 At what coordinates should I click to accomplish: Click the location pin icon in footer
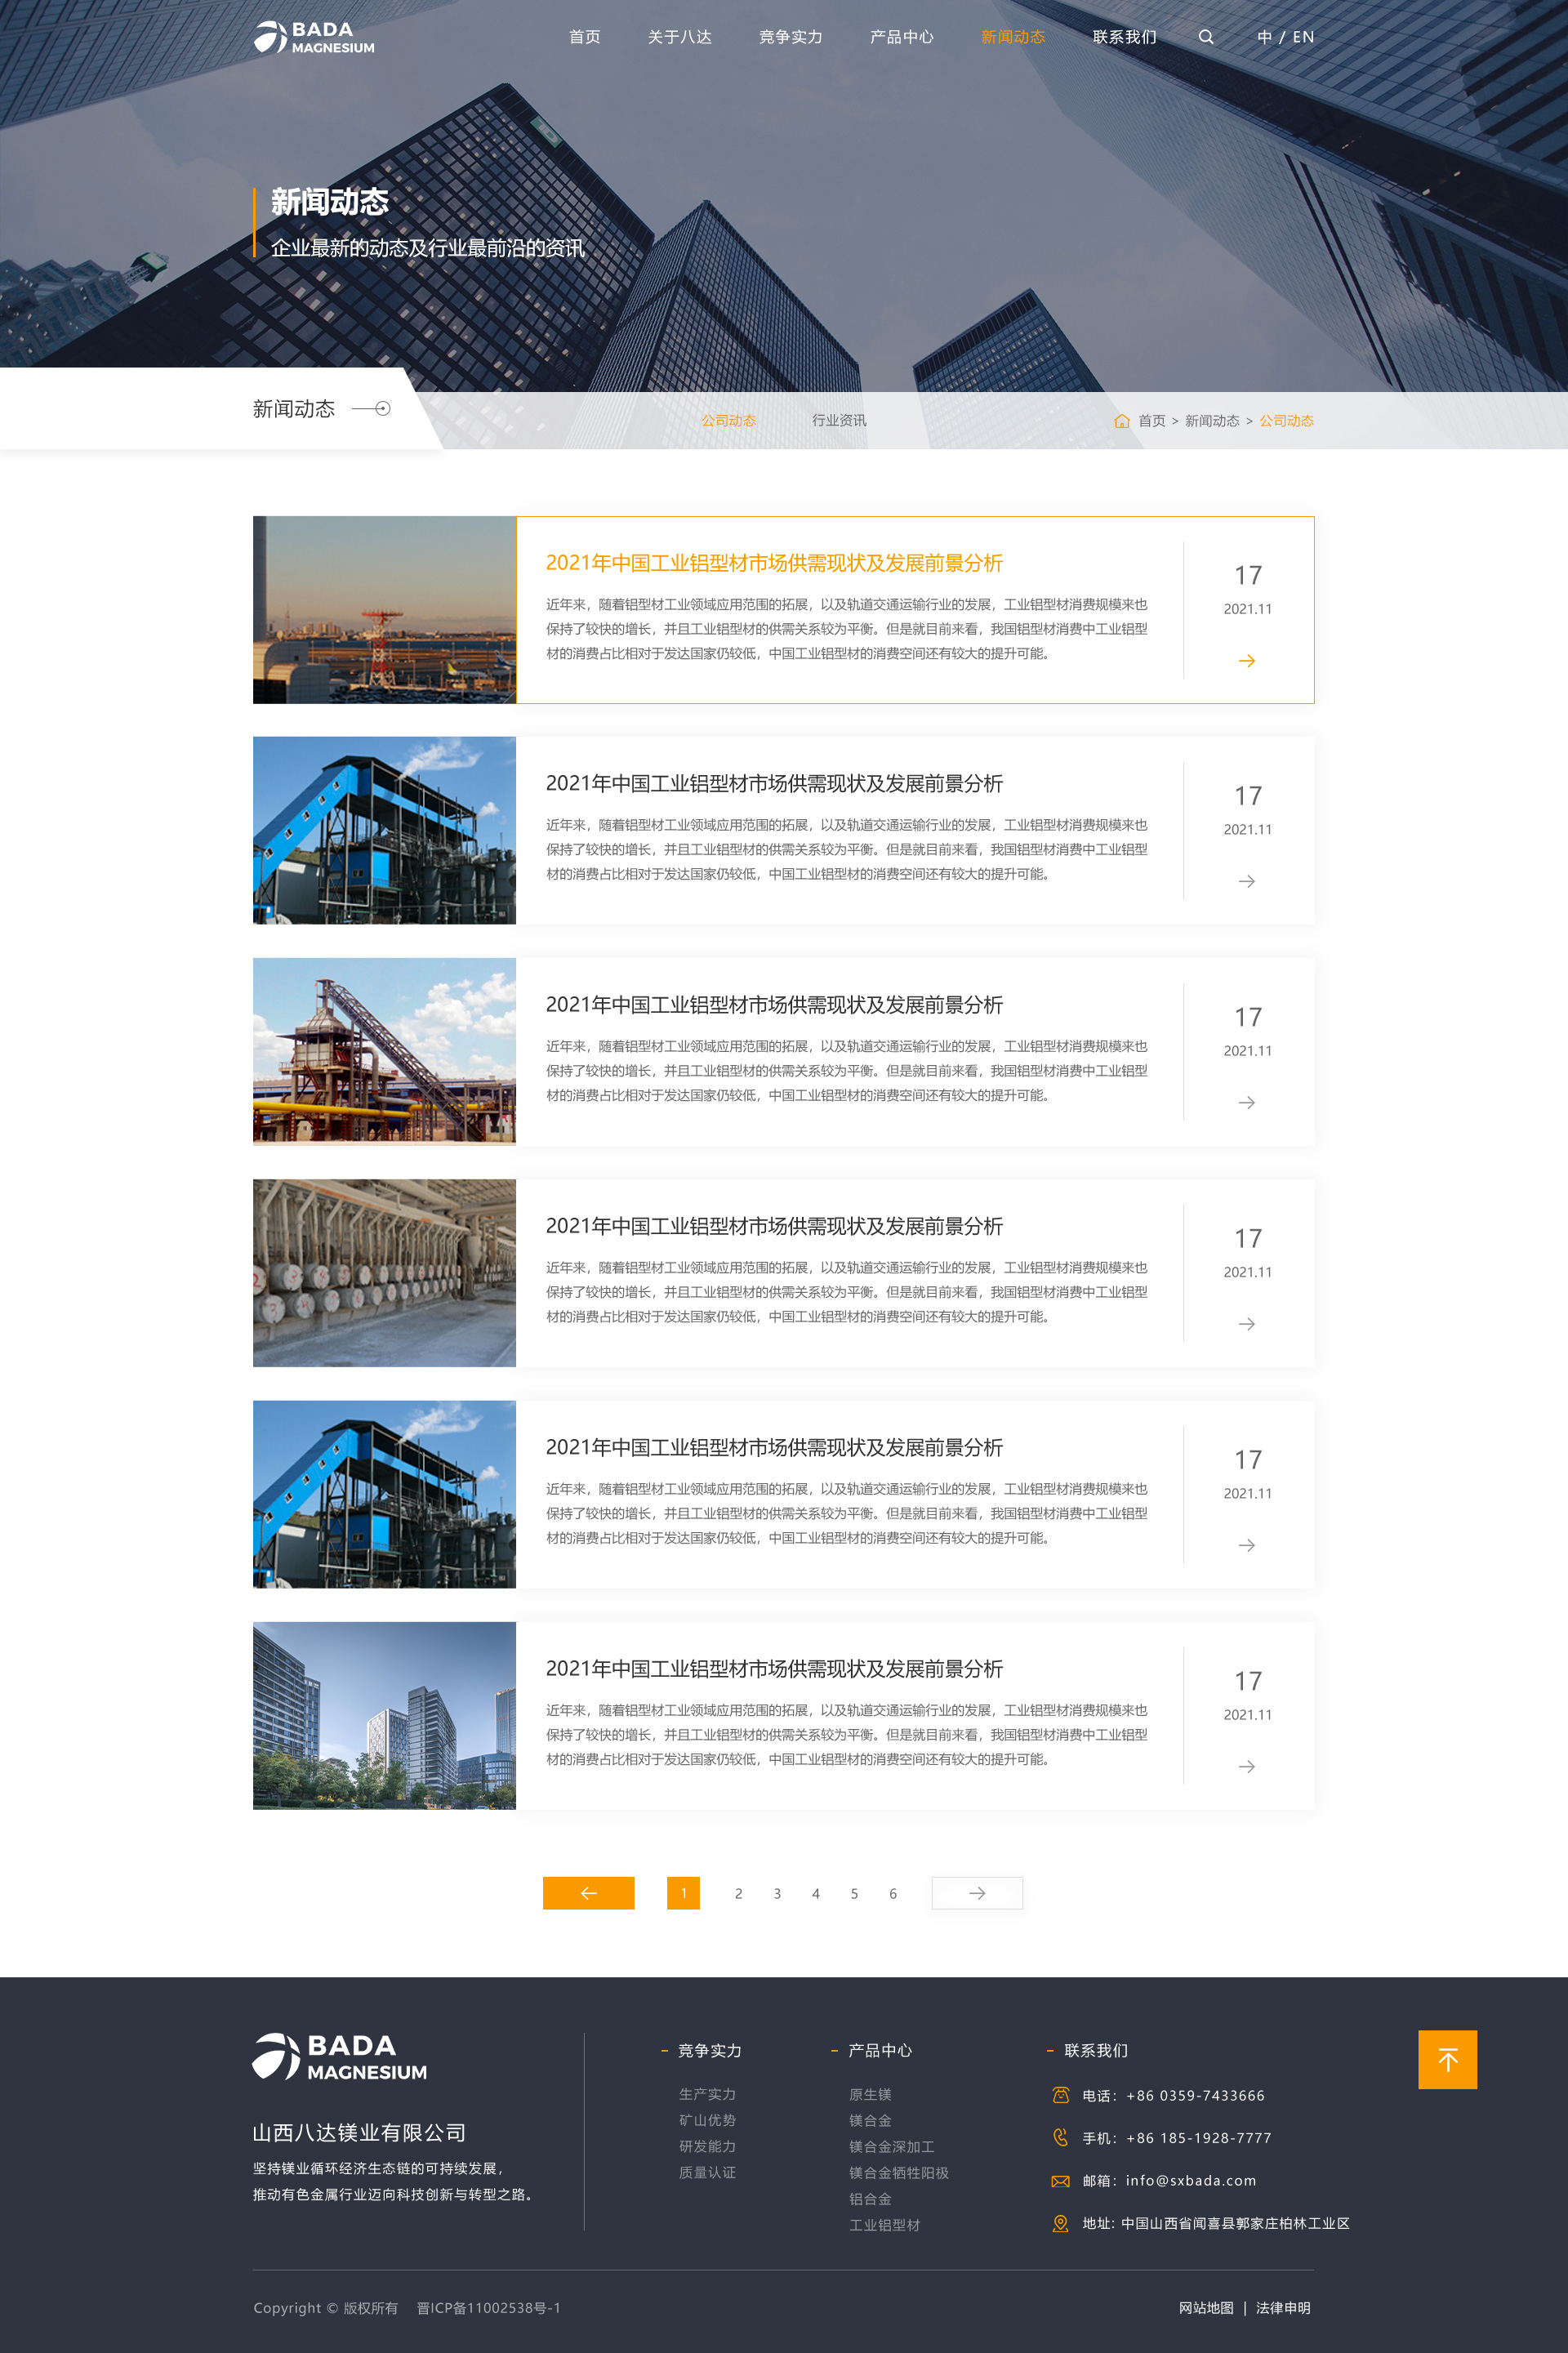[x=1060, y=2223]
